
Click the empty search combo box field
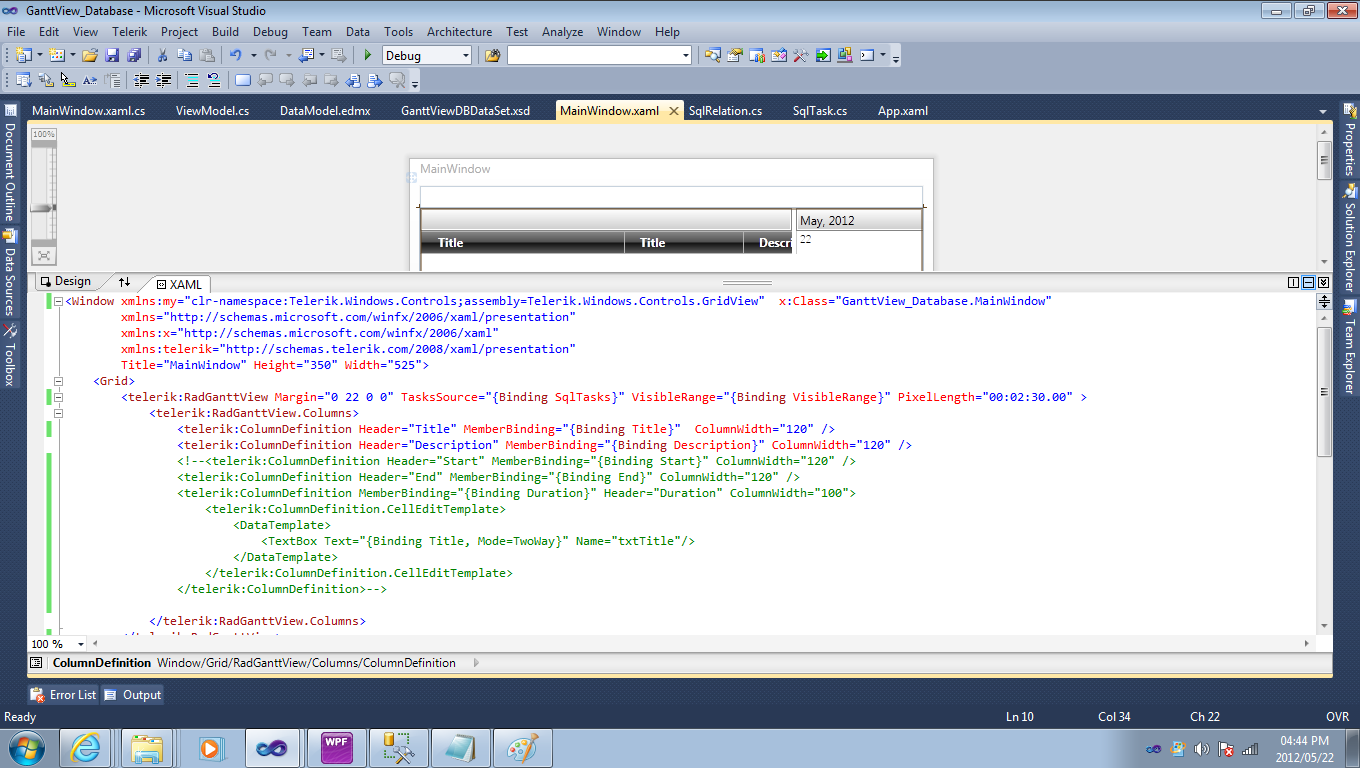tap(599, 56)
